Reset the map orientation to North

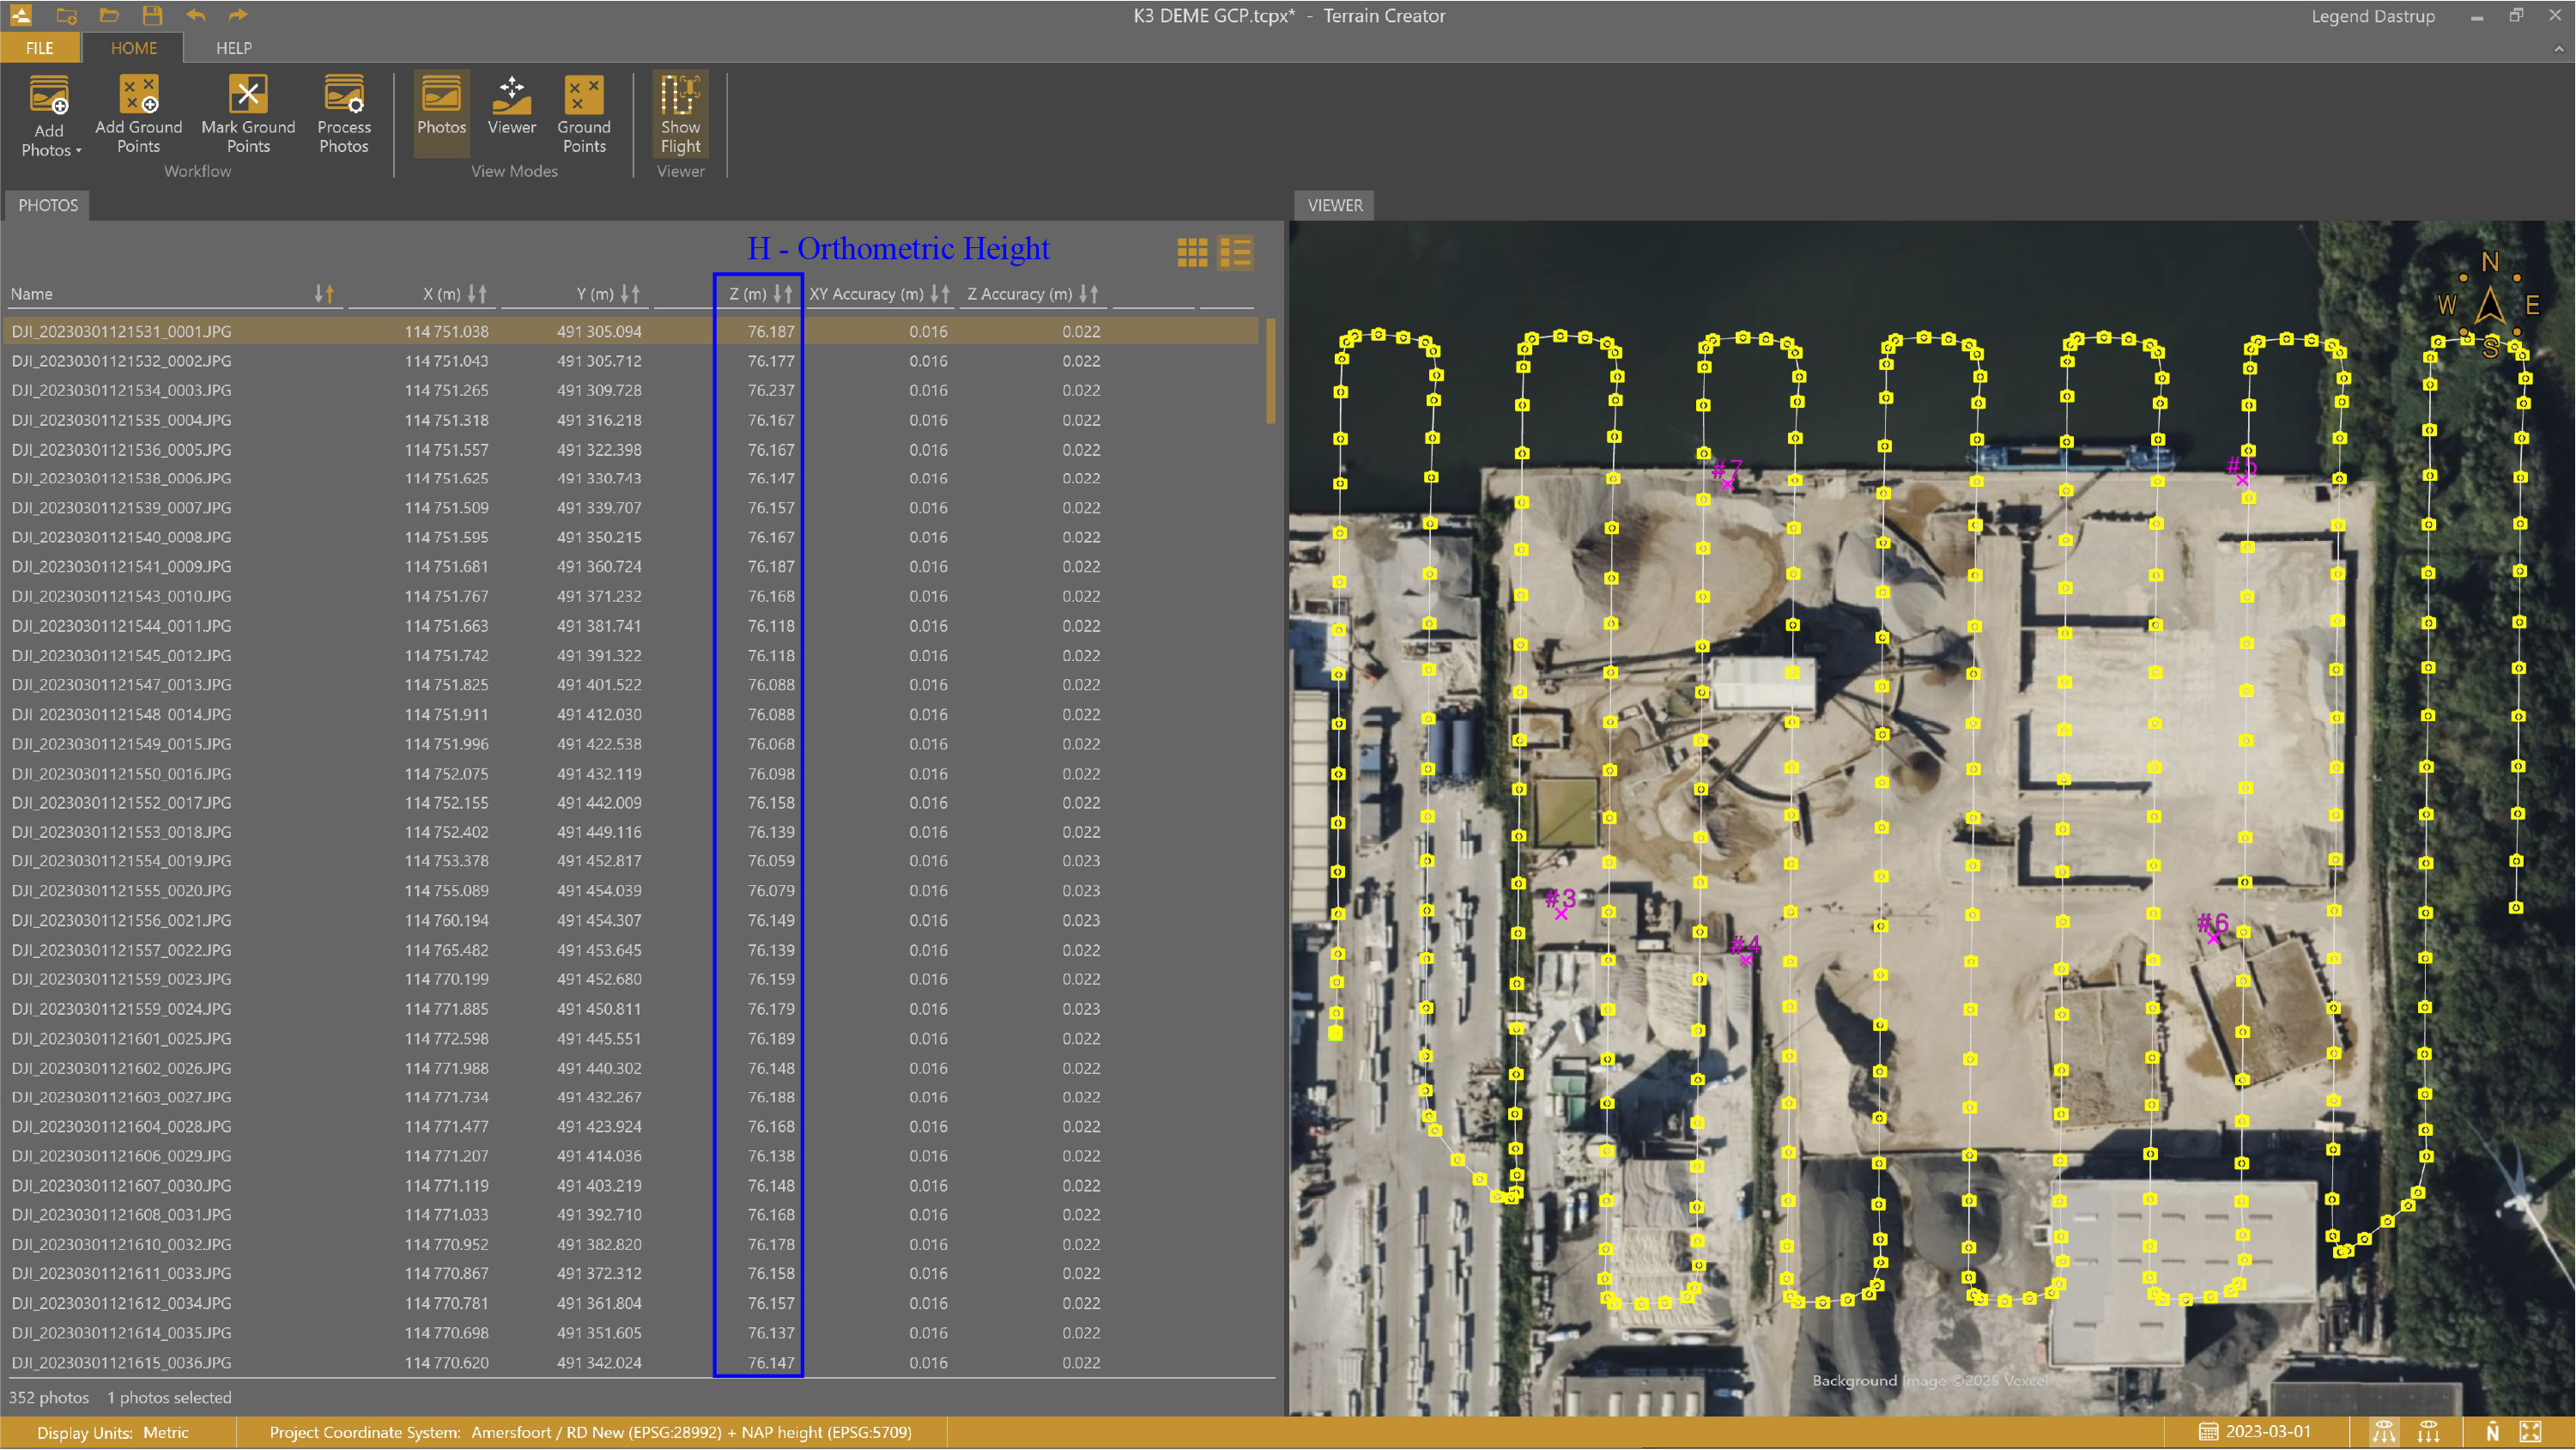(2493, 1431)
